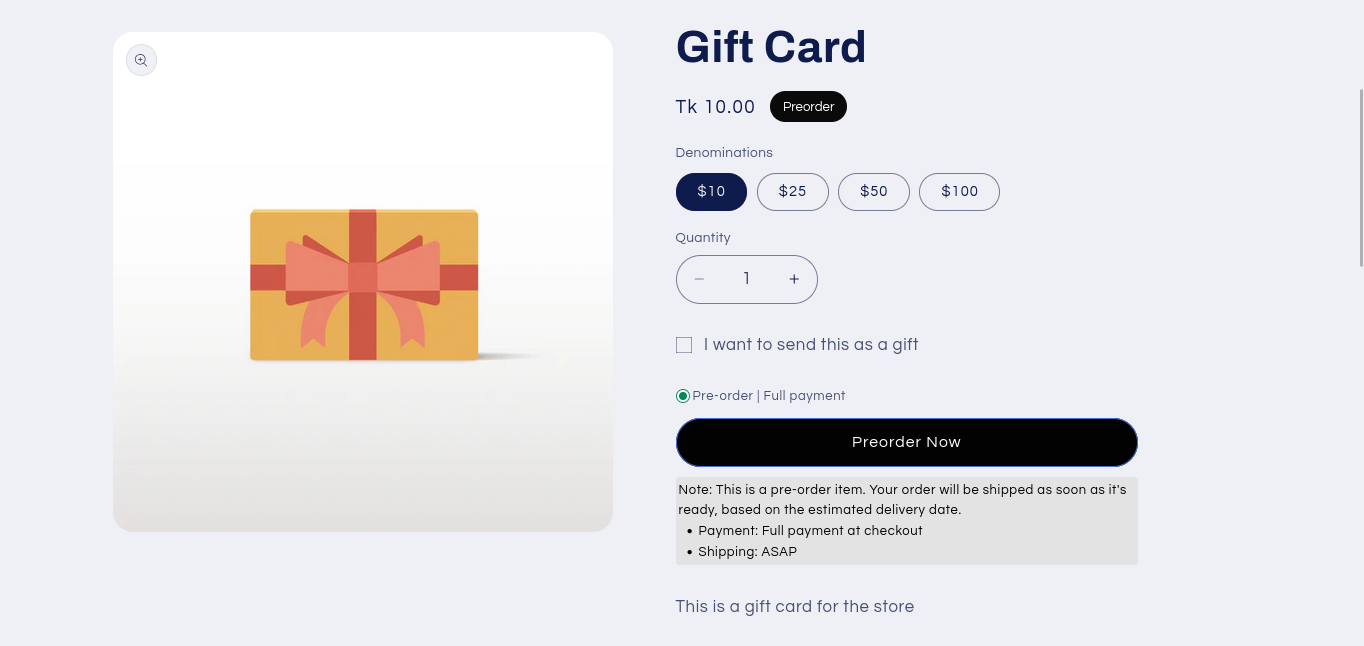Click the page vertical scrollbar
The image size is (1364, 646).
[1360, 178]
